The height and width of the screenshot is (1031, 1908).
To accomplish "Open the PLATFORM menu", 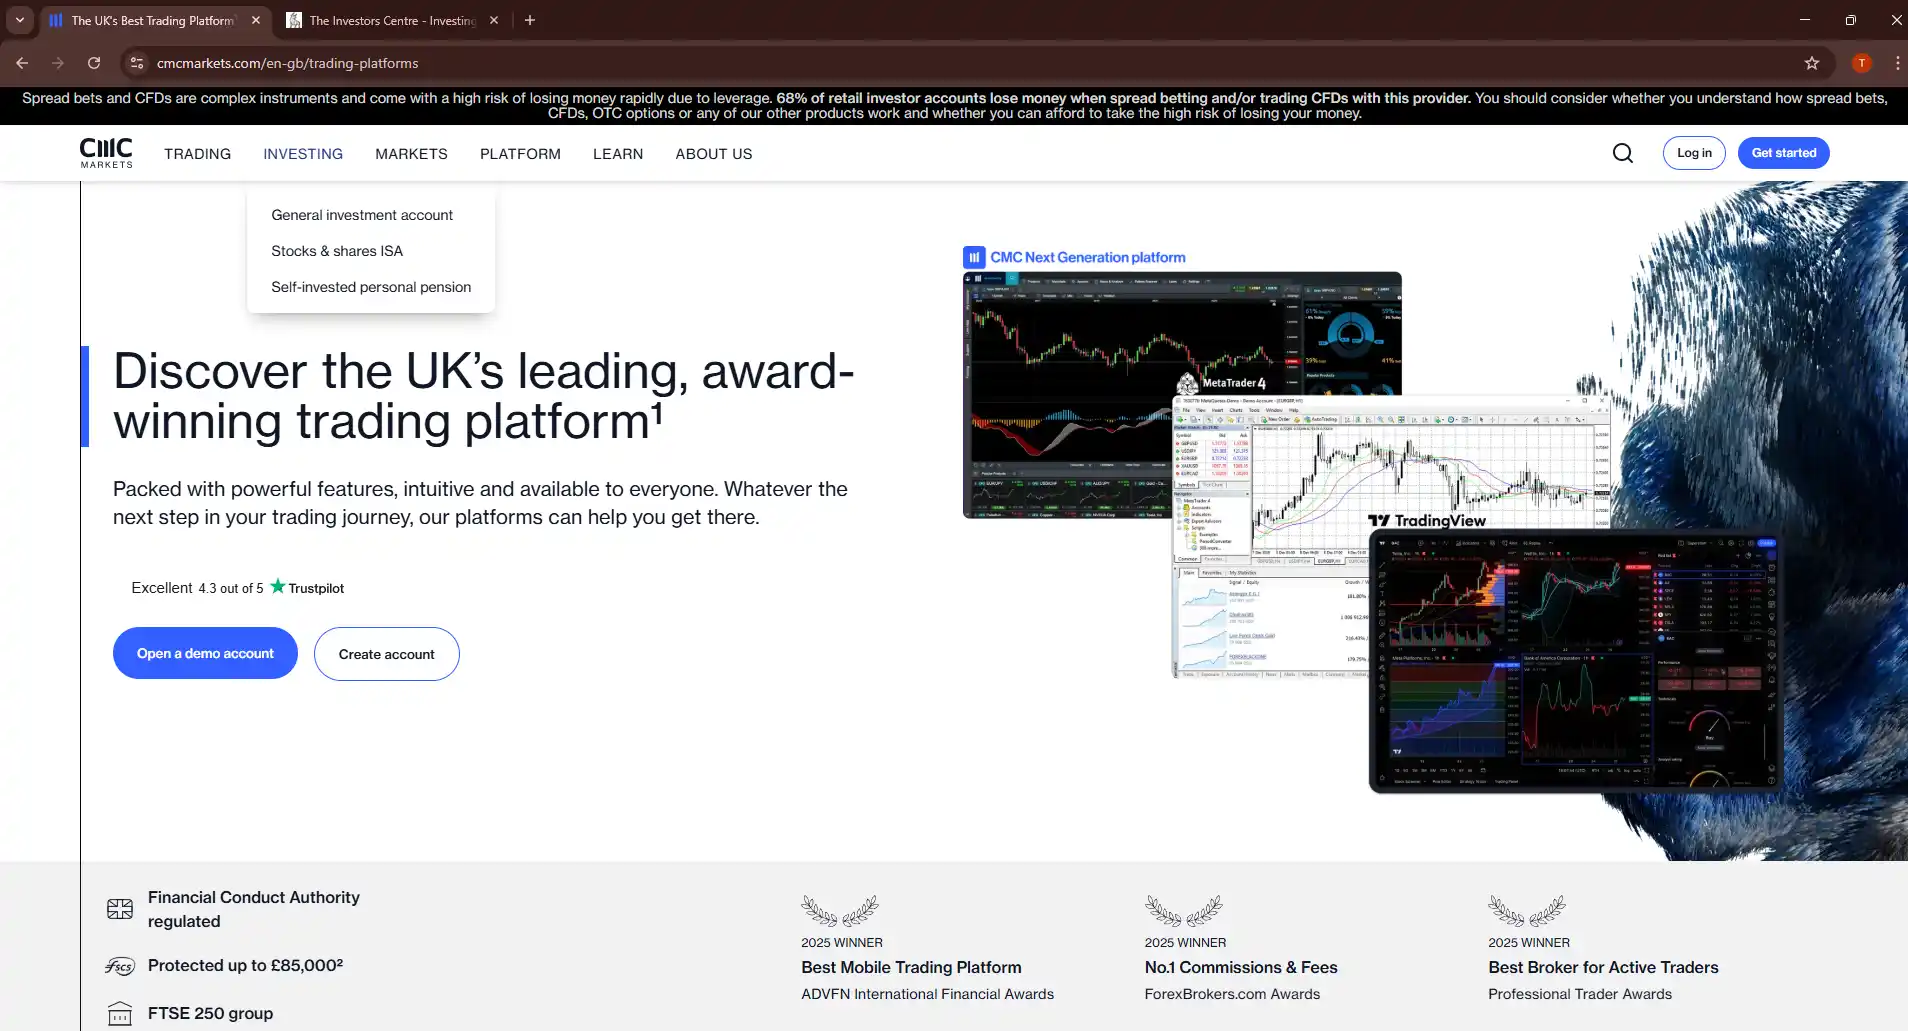I will [520, 154].
